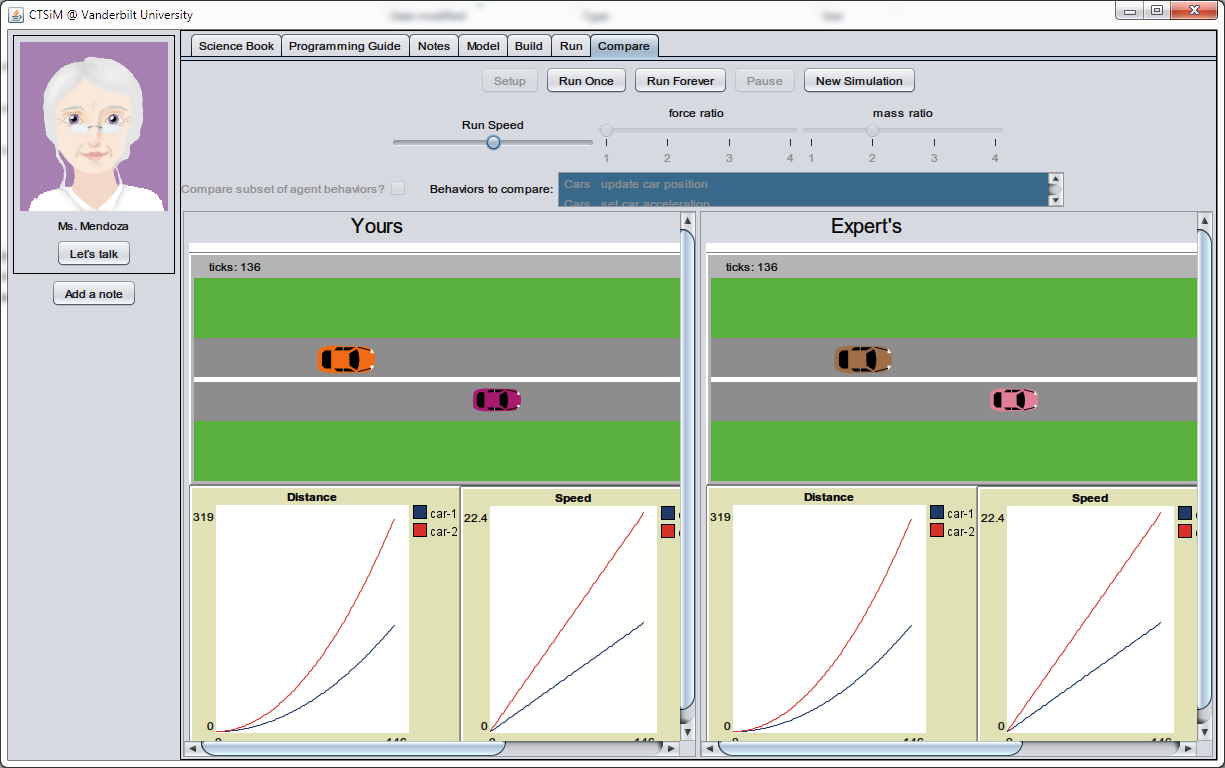The width and height of the screenshot is (1225, 768).
Task: Click the pink car in Expert's lane
Action: coord(1013,399)
